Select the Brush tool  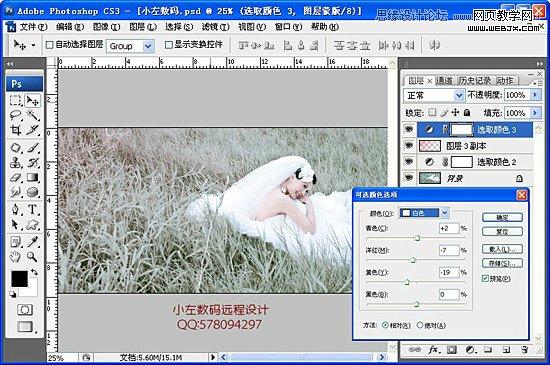(32, 148)
